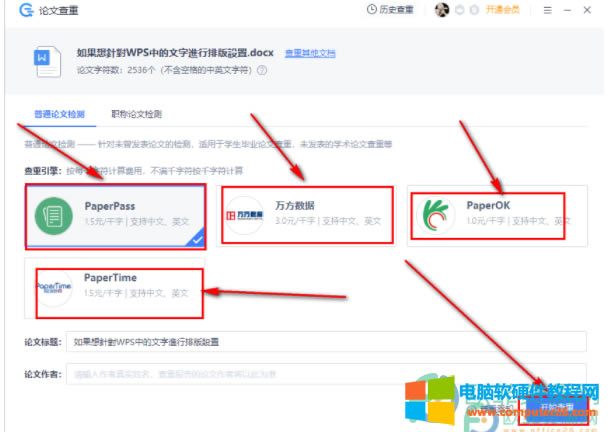The width and height of the screenshot is (609, 432).
Task: Switch to 职称论文检测 tab
Action: [136, 114]
